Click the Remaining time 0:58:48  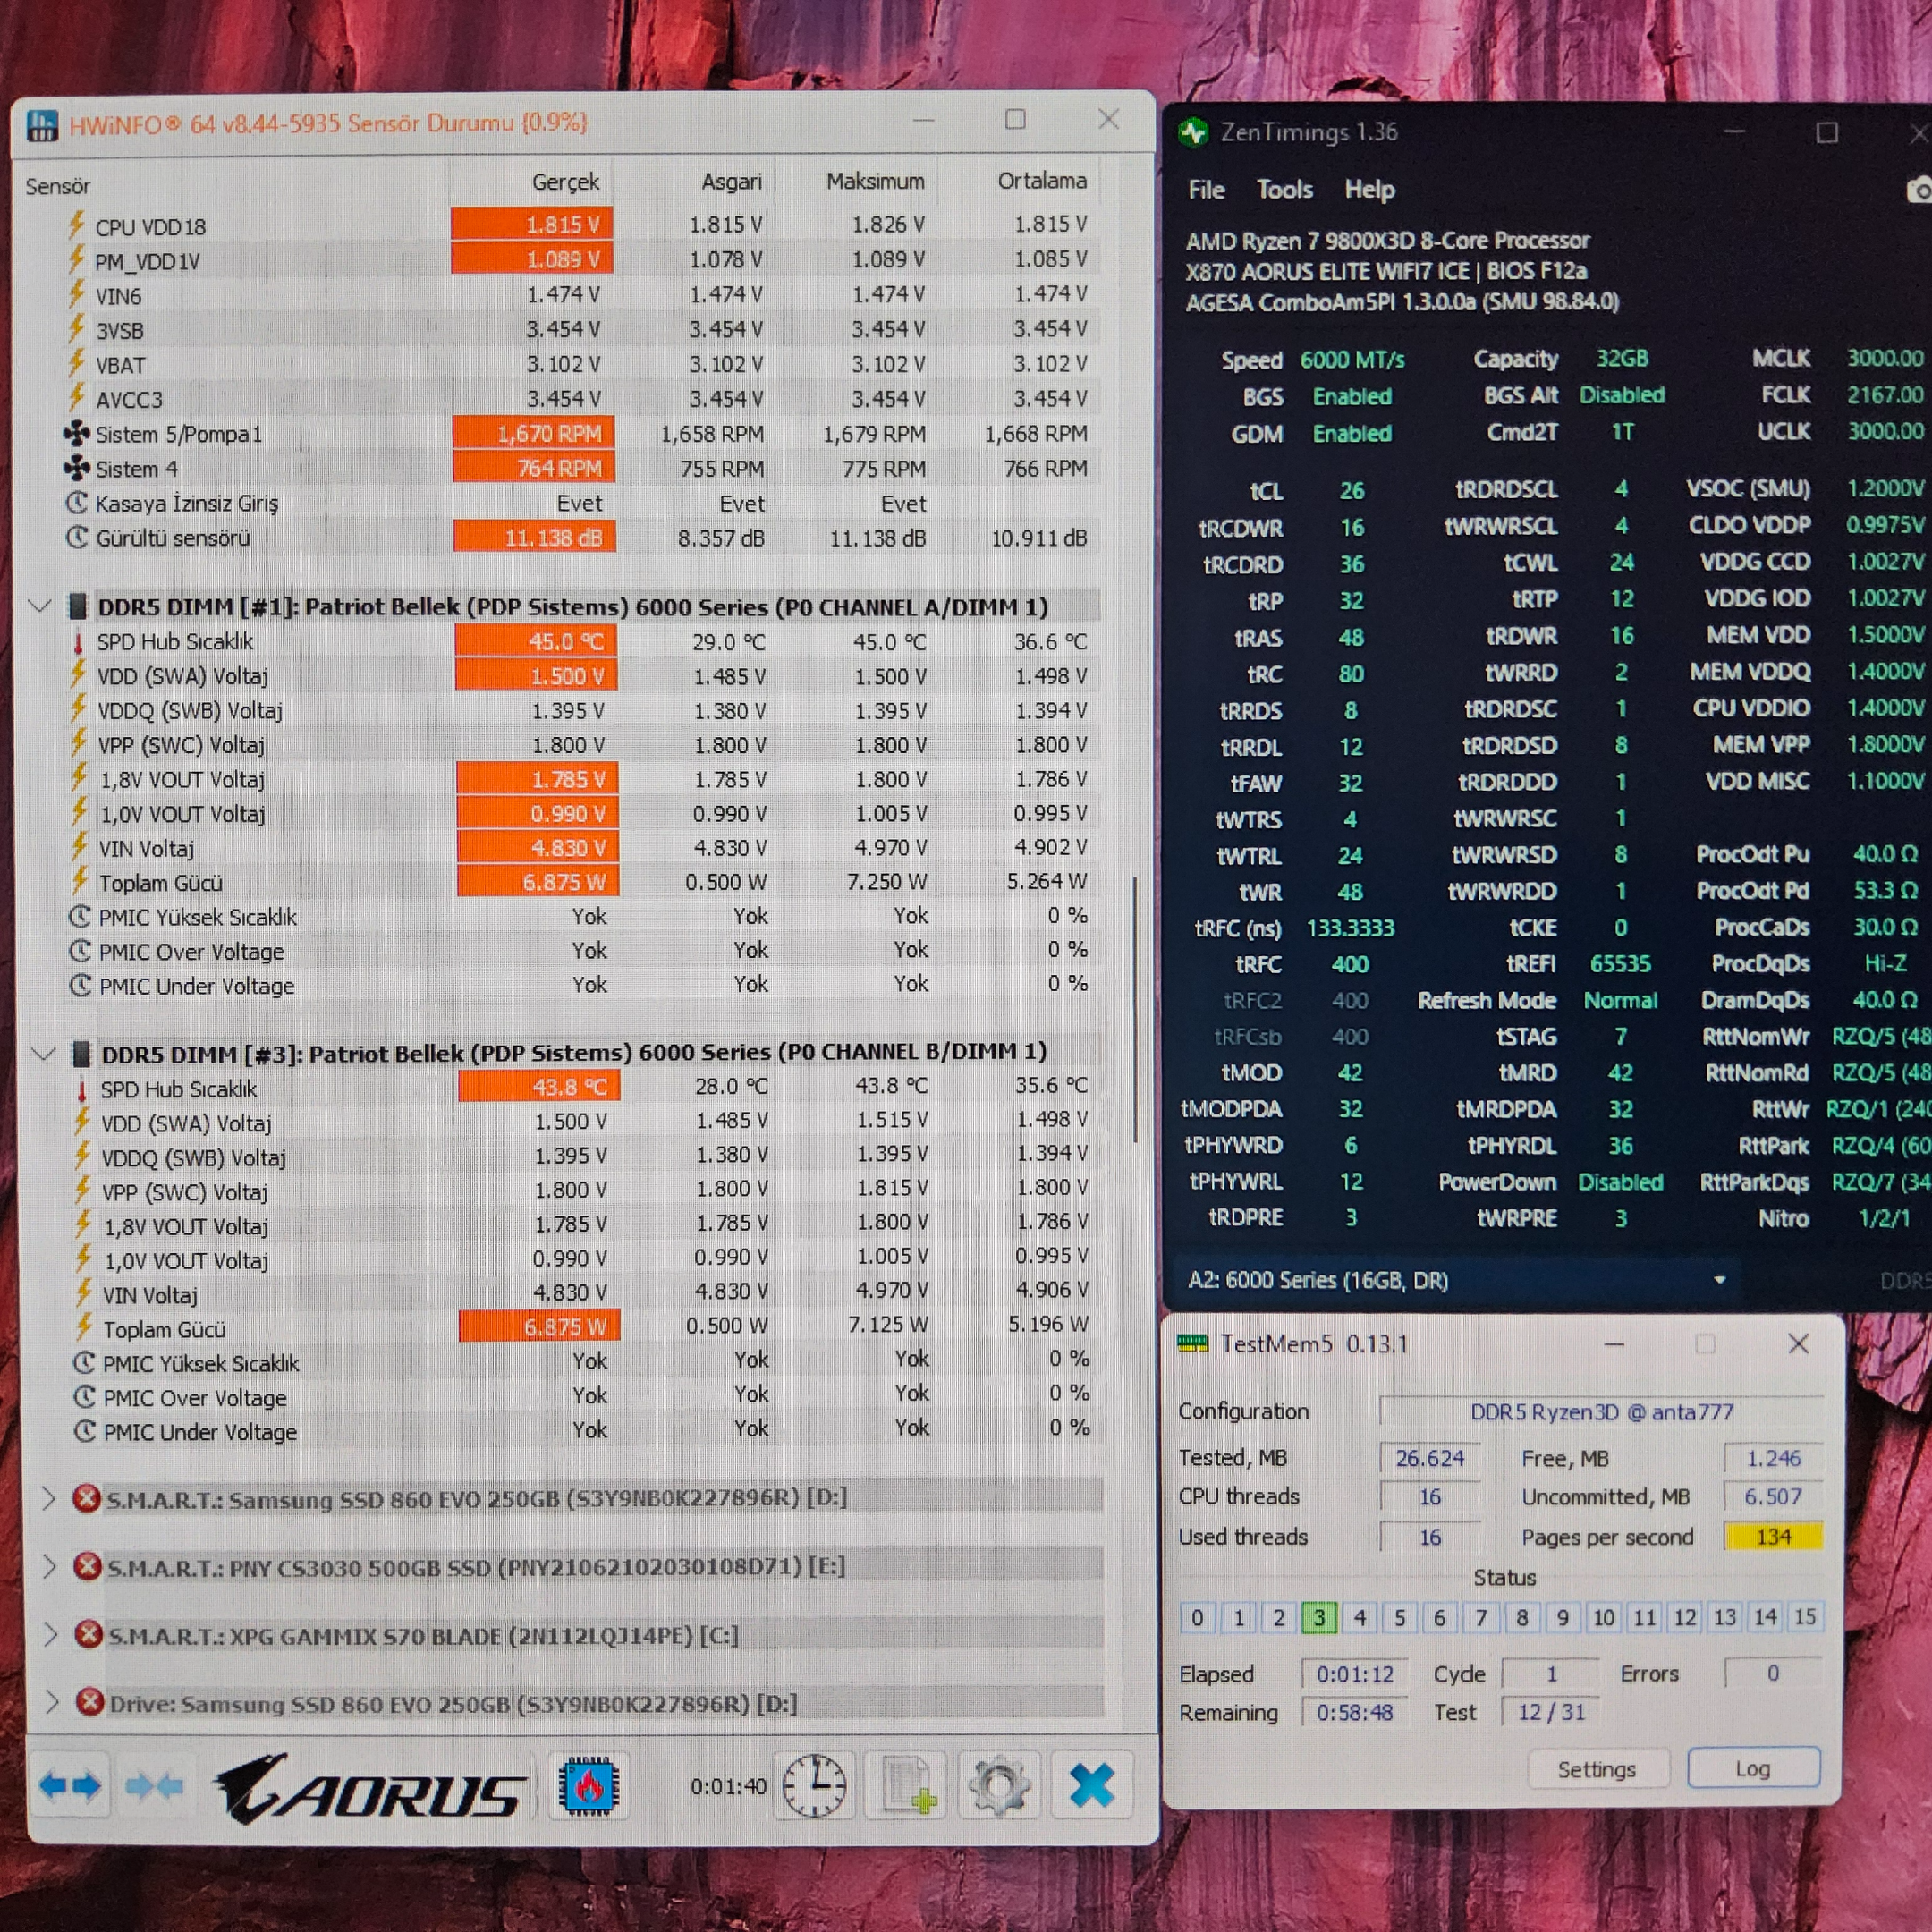tap(1355, 1713)
